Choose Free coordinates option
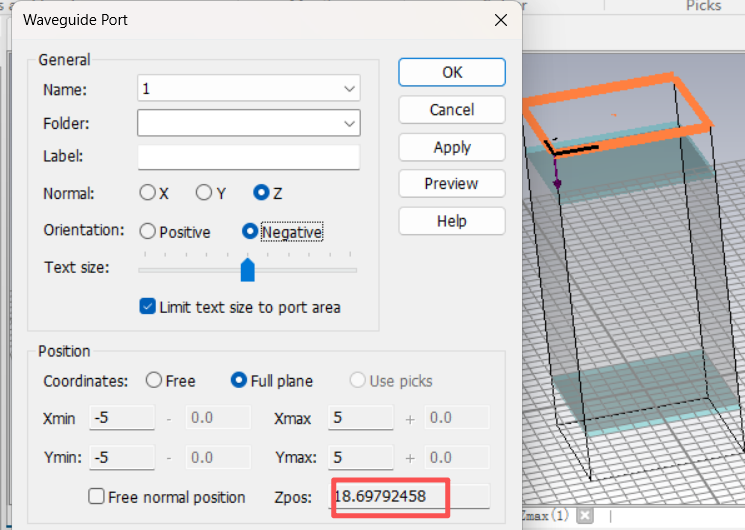The height and width of the screenshot is (530, 745). point(154,380)
